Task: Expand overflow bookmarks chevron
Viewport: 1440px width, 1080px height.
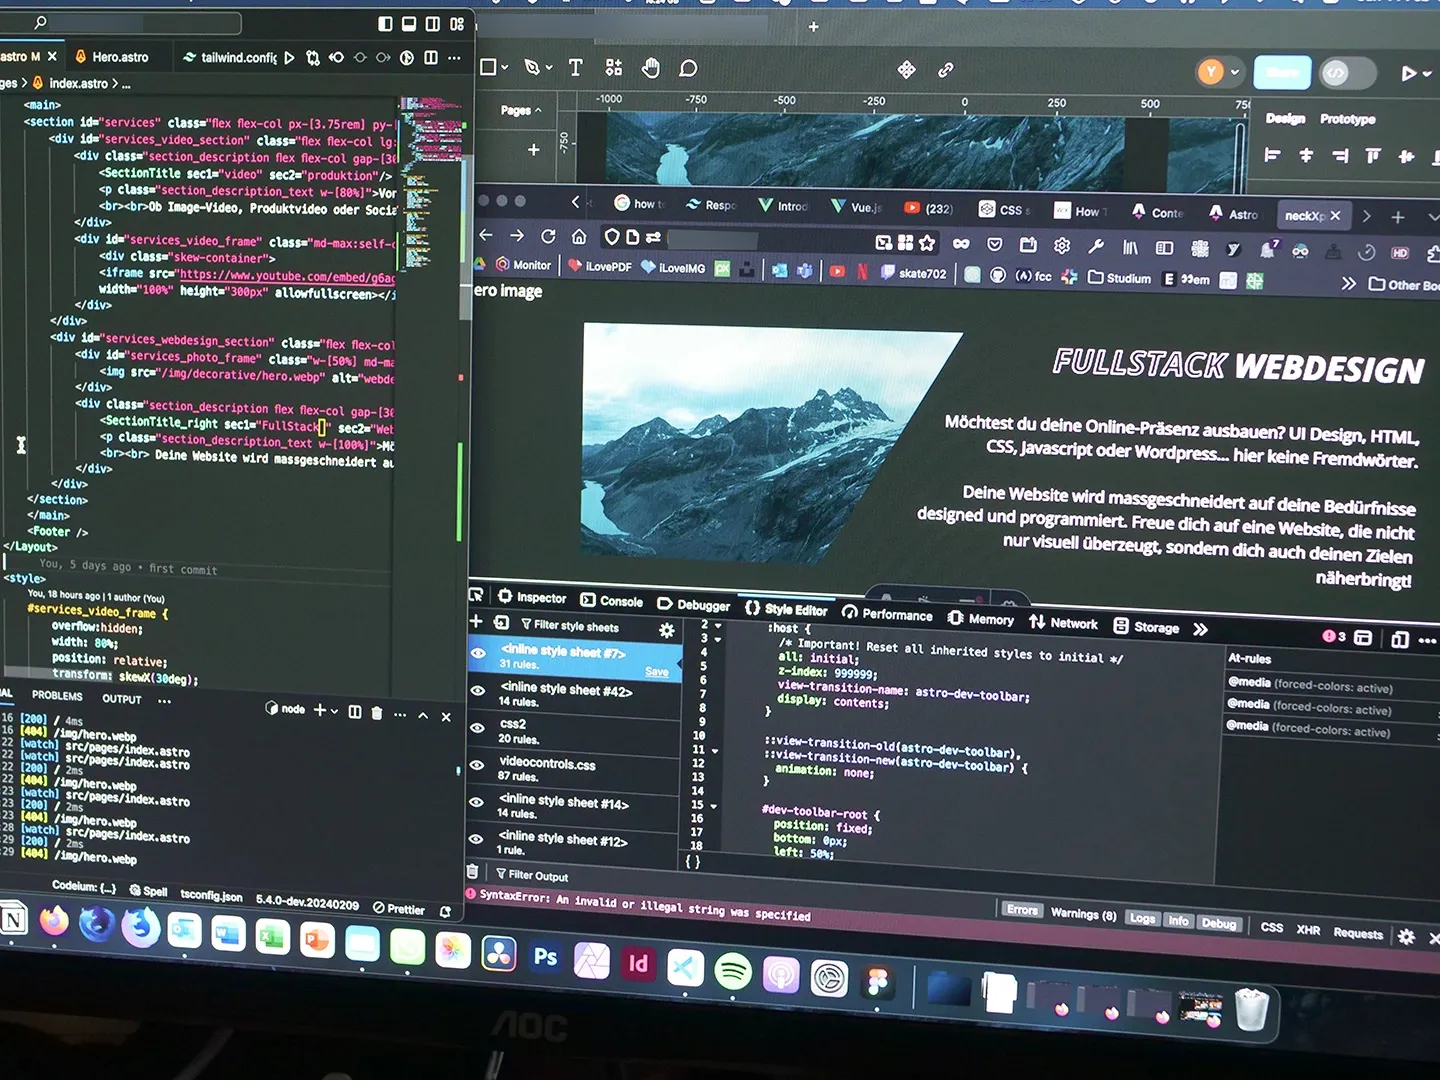Action: 1348,284
